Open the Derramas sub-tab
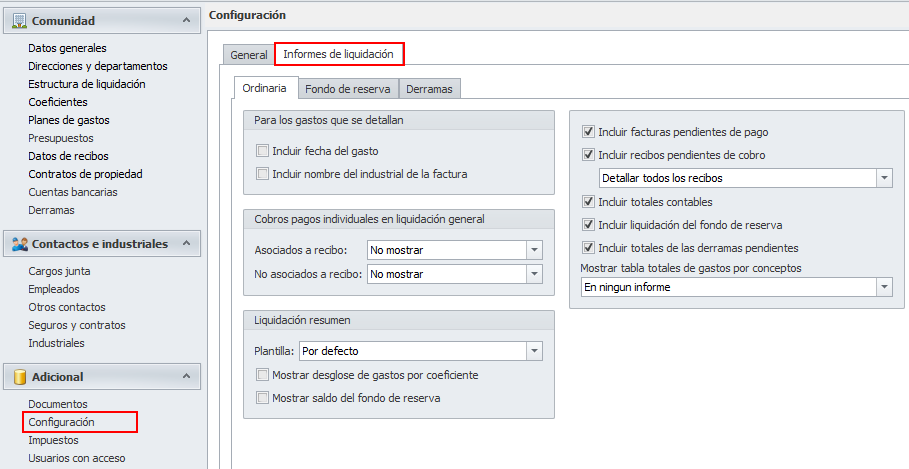909x469 pixels. tap(429, 89)
